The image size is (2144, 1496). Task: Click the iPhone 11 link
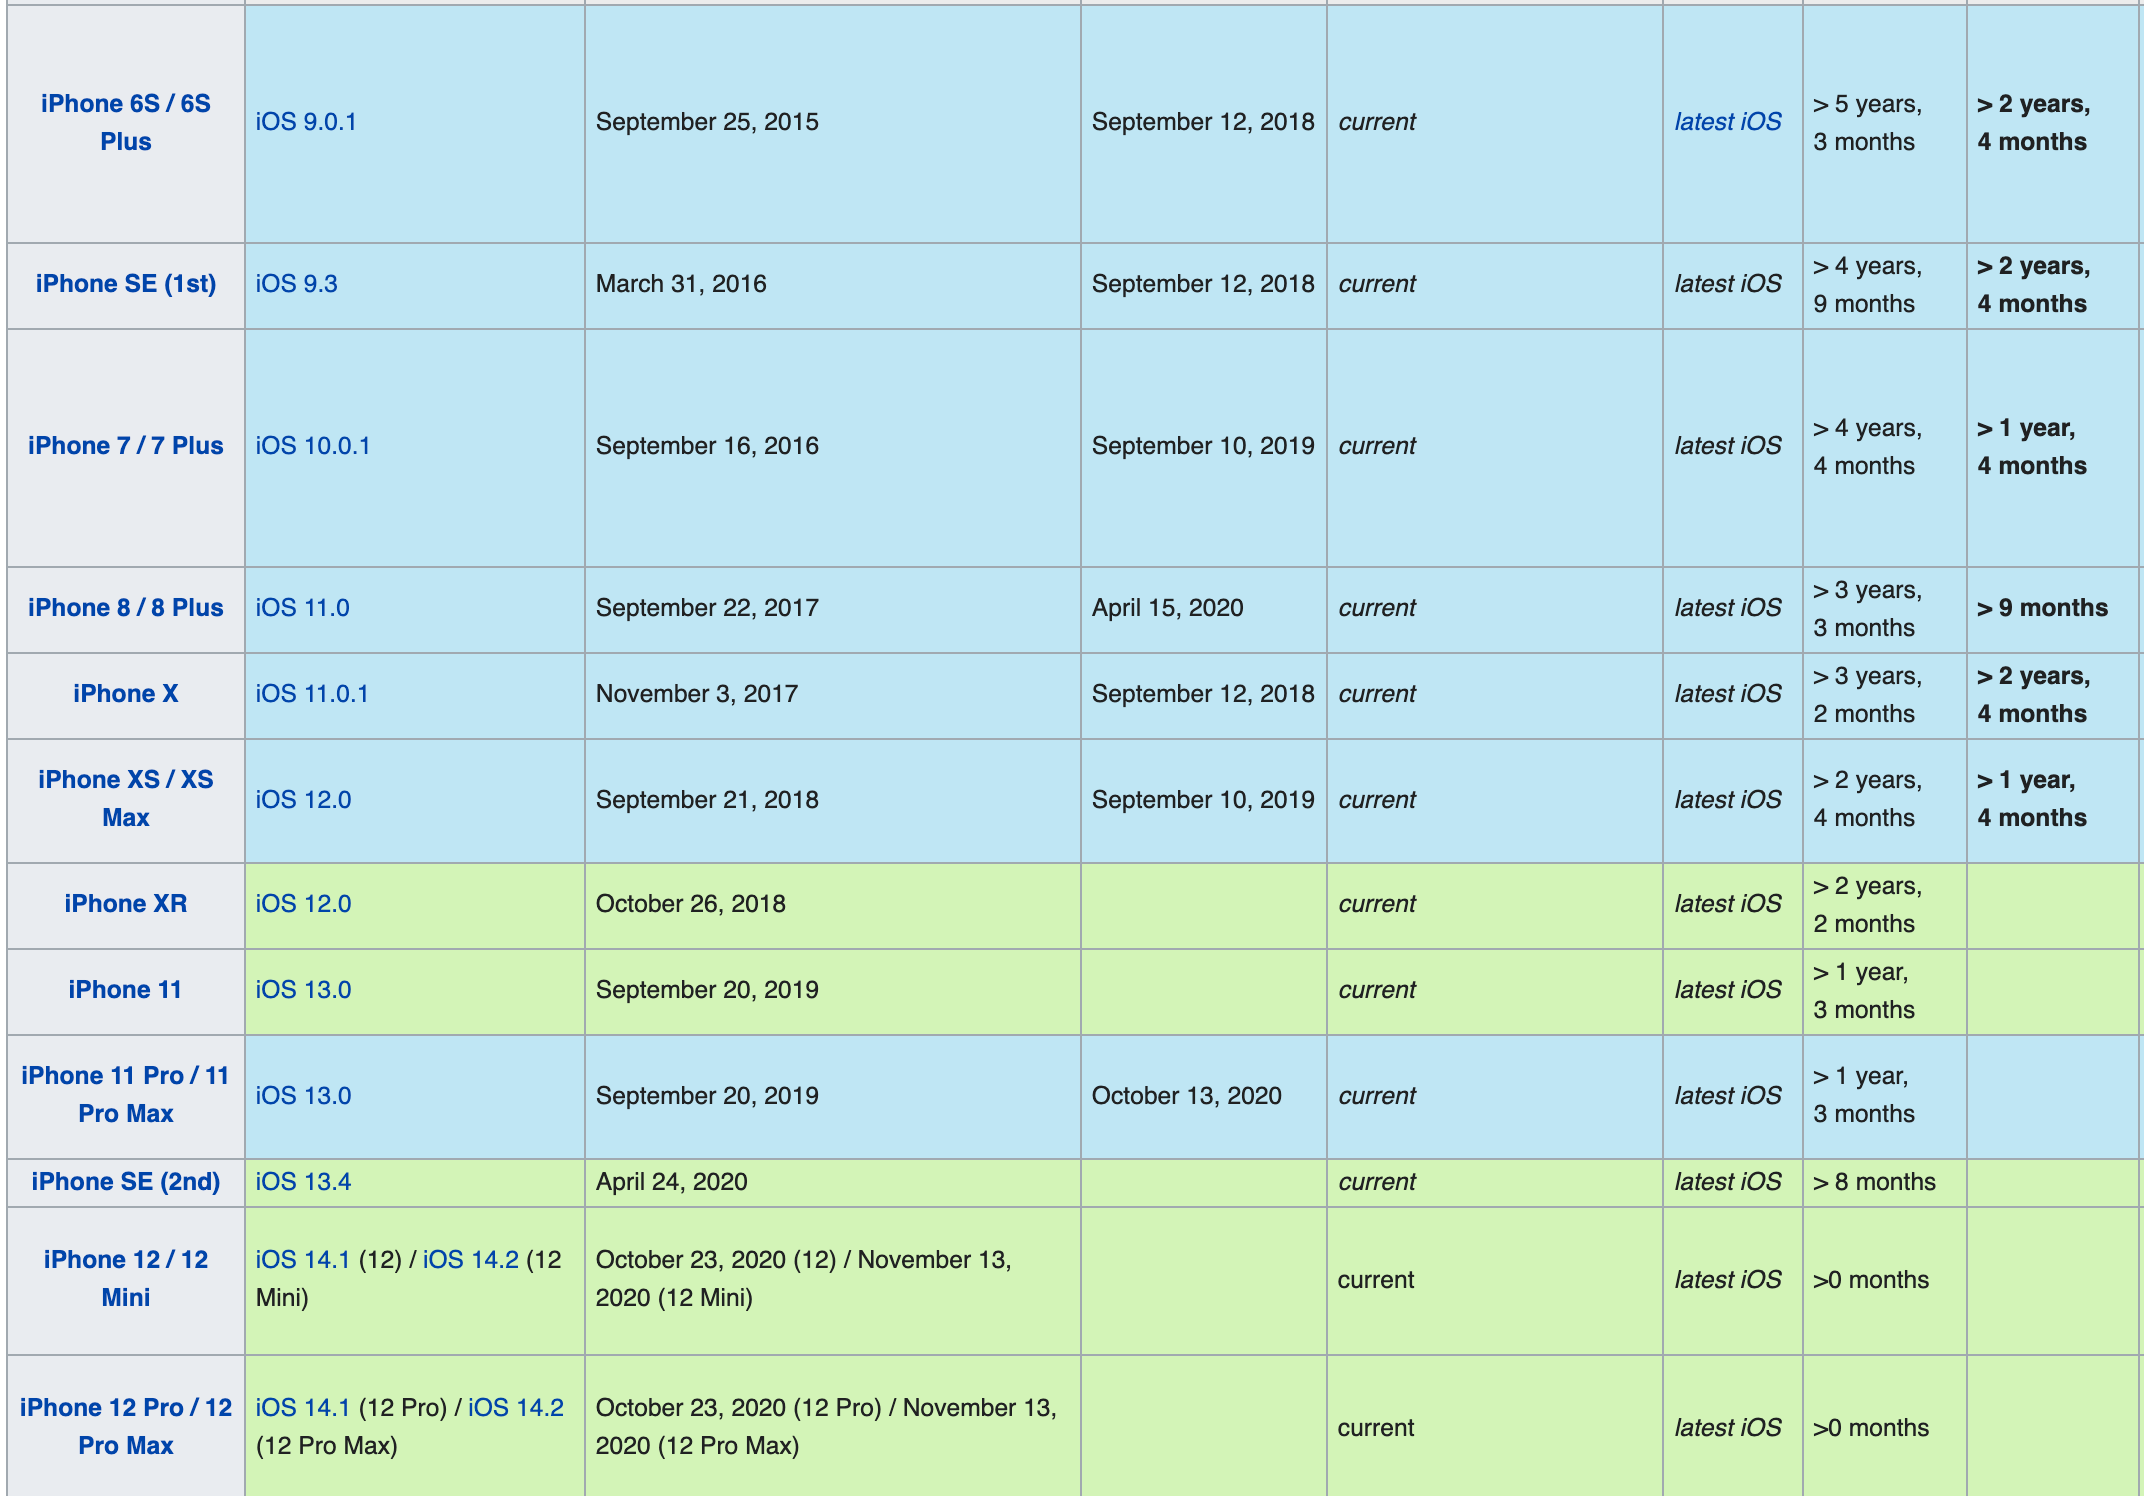click(126, 990)
